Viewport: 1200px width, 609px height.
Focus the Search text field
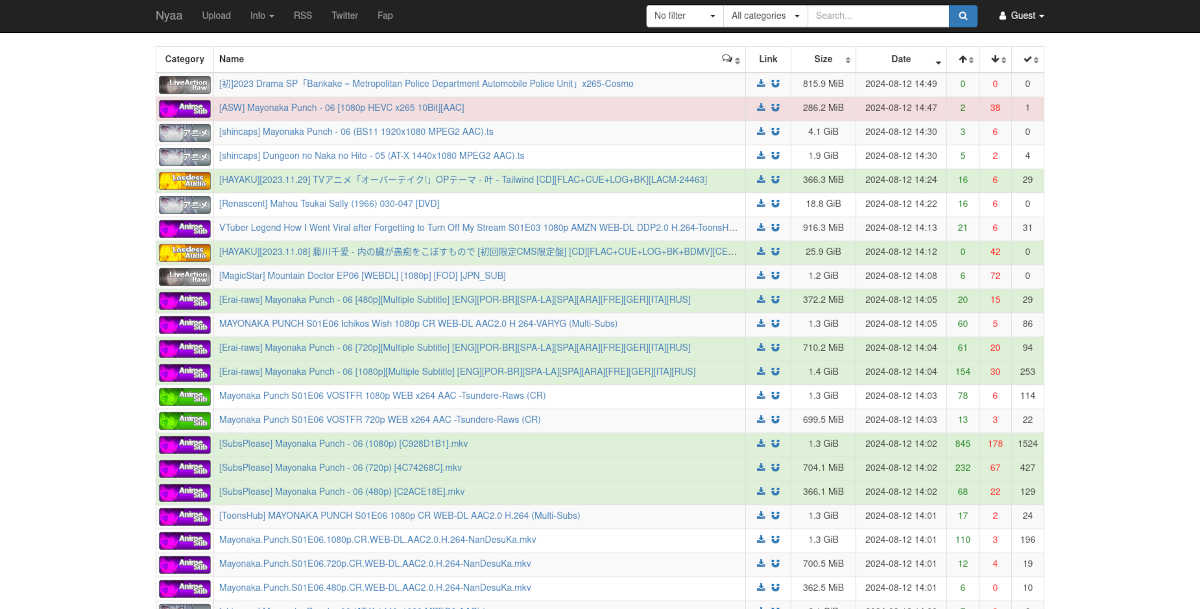[878, 16]
